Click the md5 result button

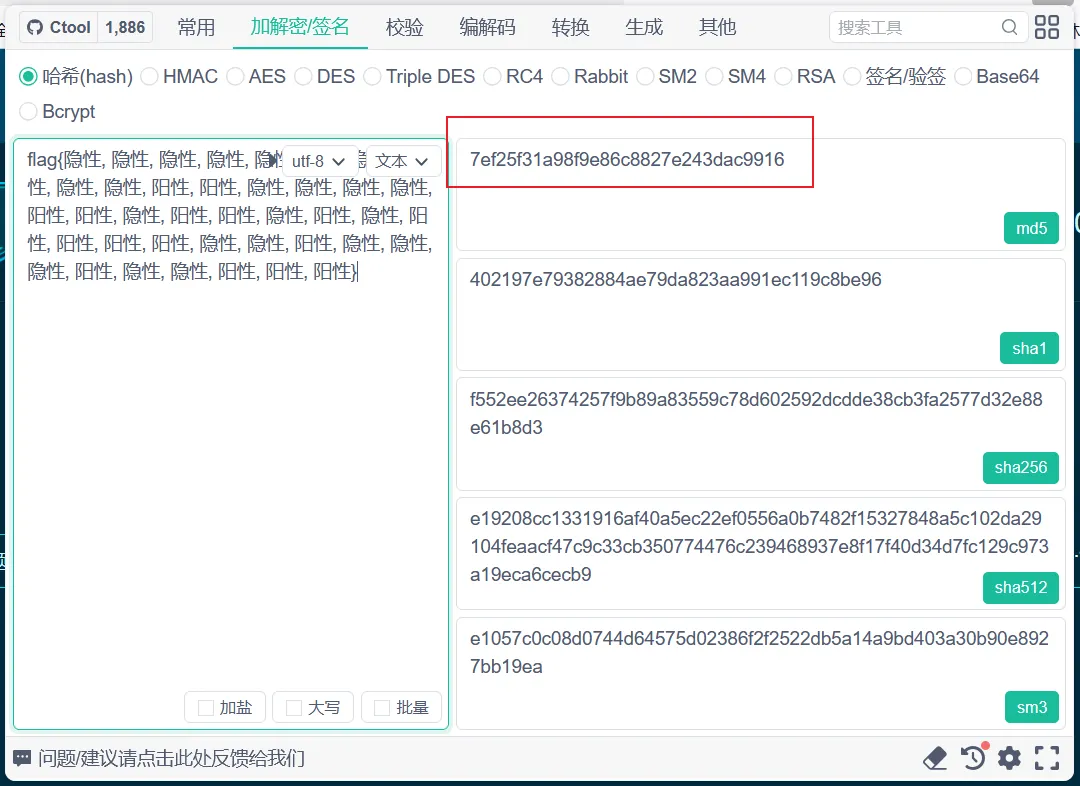pyautogui.click(x=1031, y=228)
